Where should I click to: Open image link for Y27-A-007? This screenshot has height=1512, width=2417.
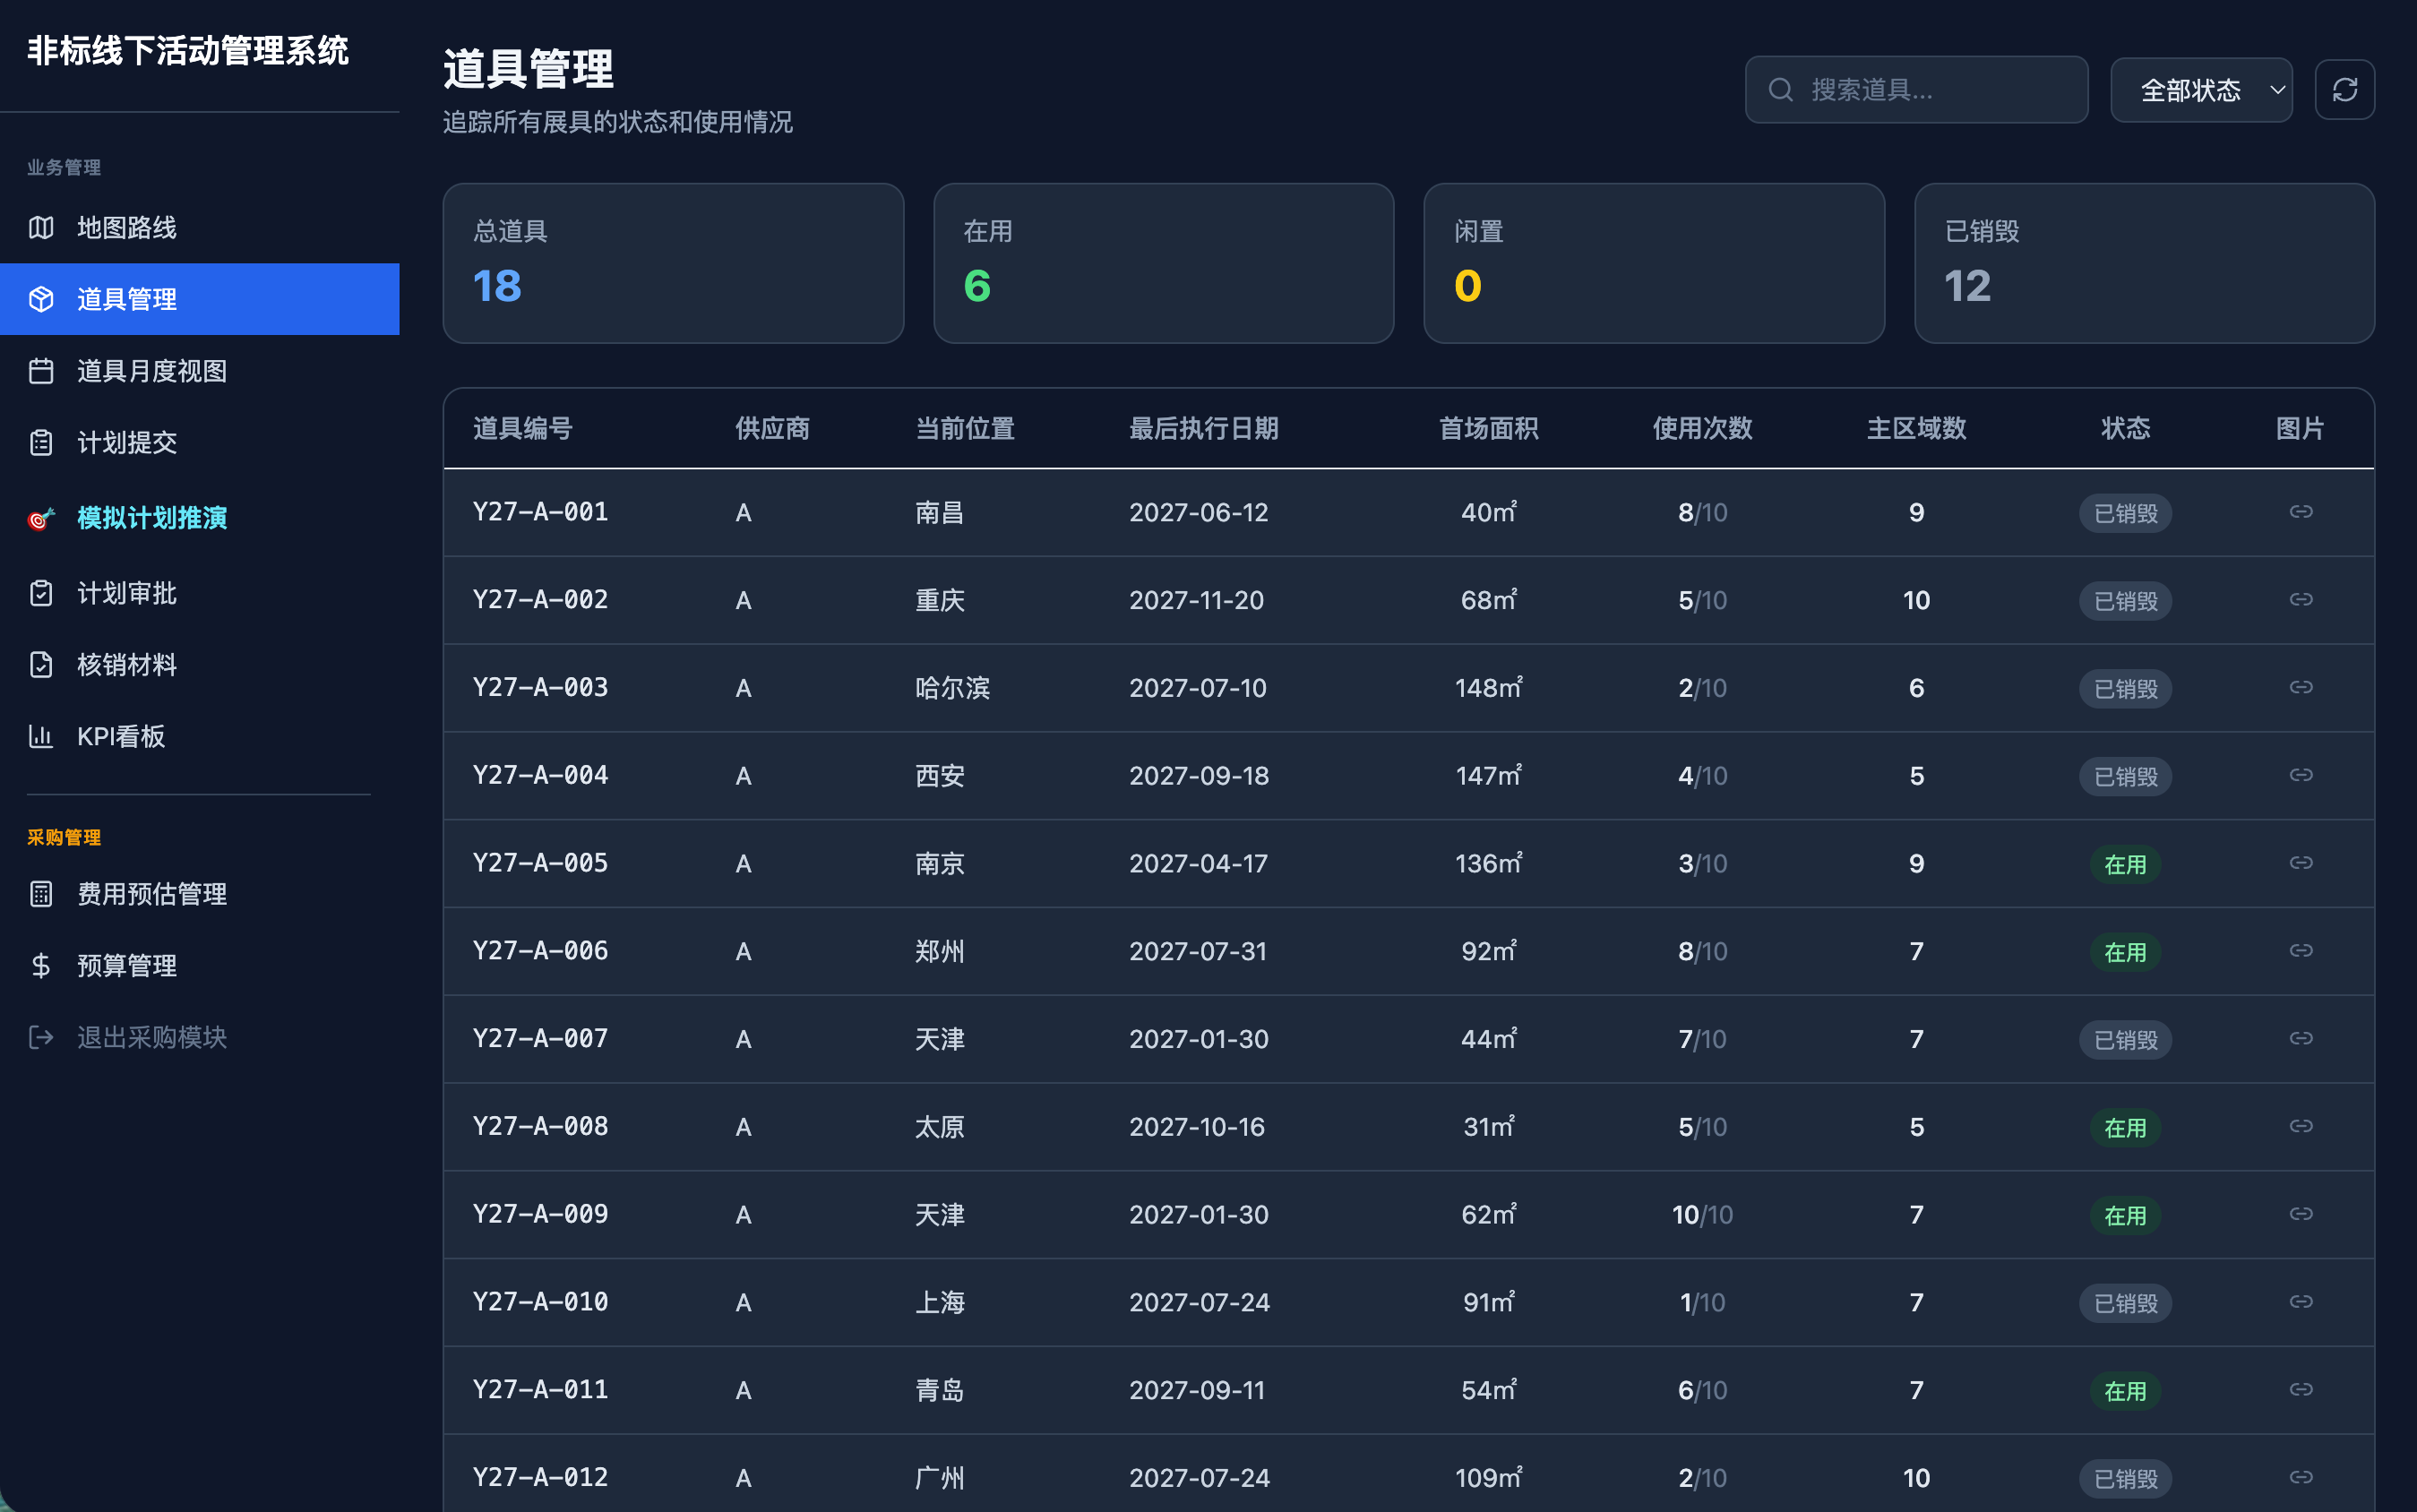[x=2300, y=1038]
